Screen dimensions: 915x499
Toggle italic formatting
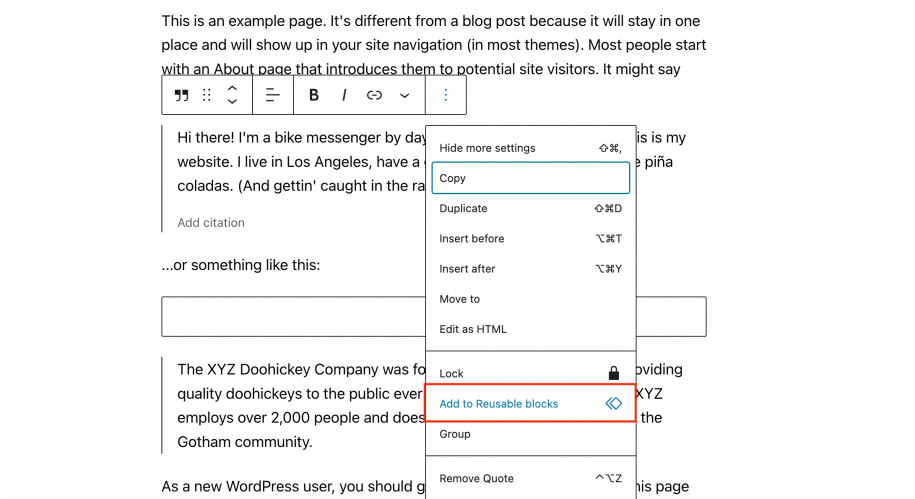344,95
